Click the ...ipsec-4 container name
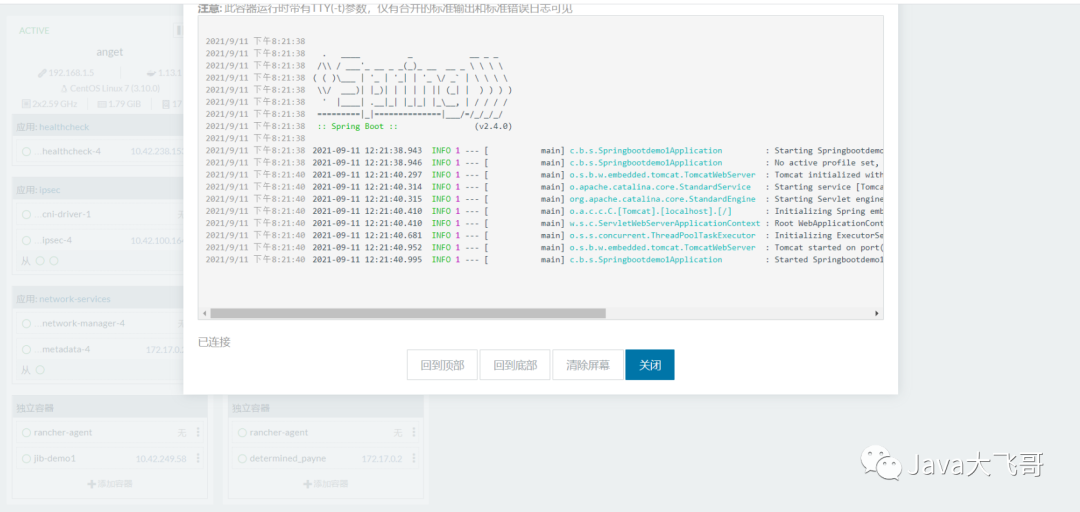Screen dimensions: 1080x512 [x=52, y=240]
